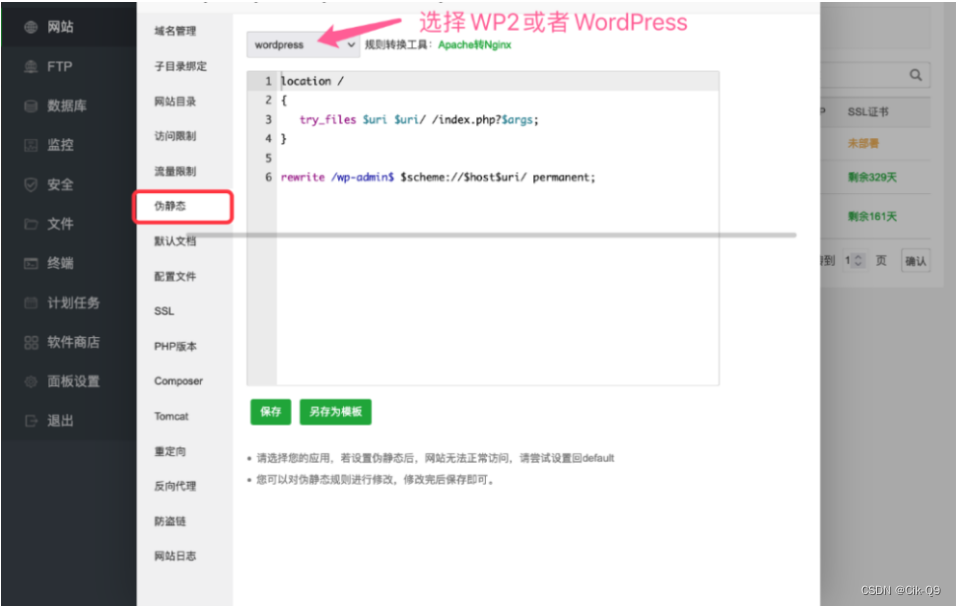The height and width of the screenshot is (606, 956).
Task: Click 保存 to save rewrite rules
Action: (271, 412)
